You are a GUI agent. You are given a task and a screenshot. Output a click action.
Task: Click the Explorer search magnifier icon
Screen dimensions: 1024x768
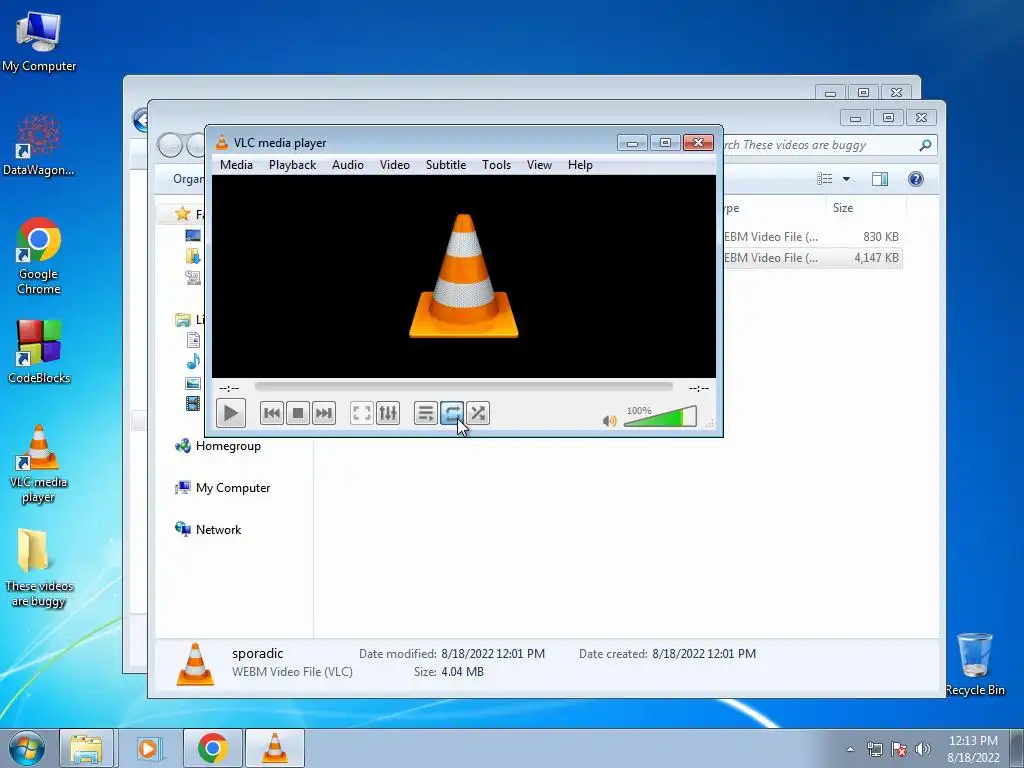925,145
